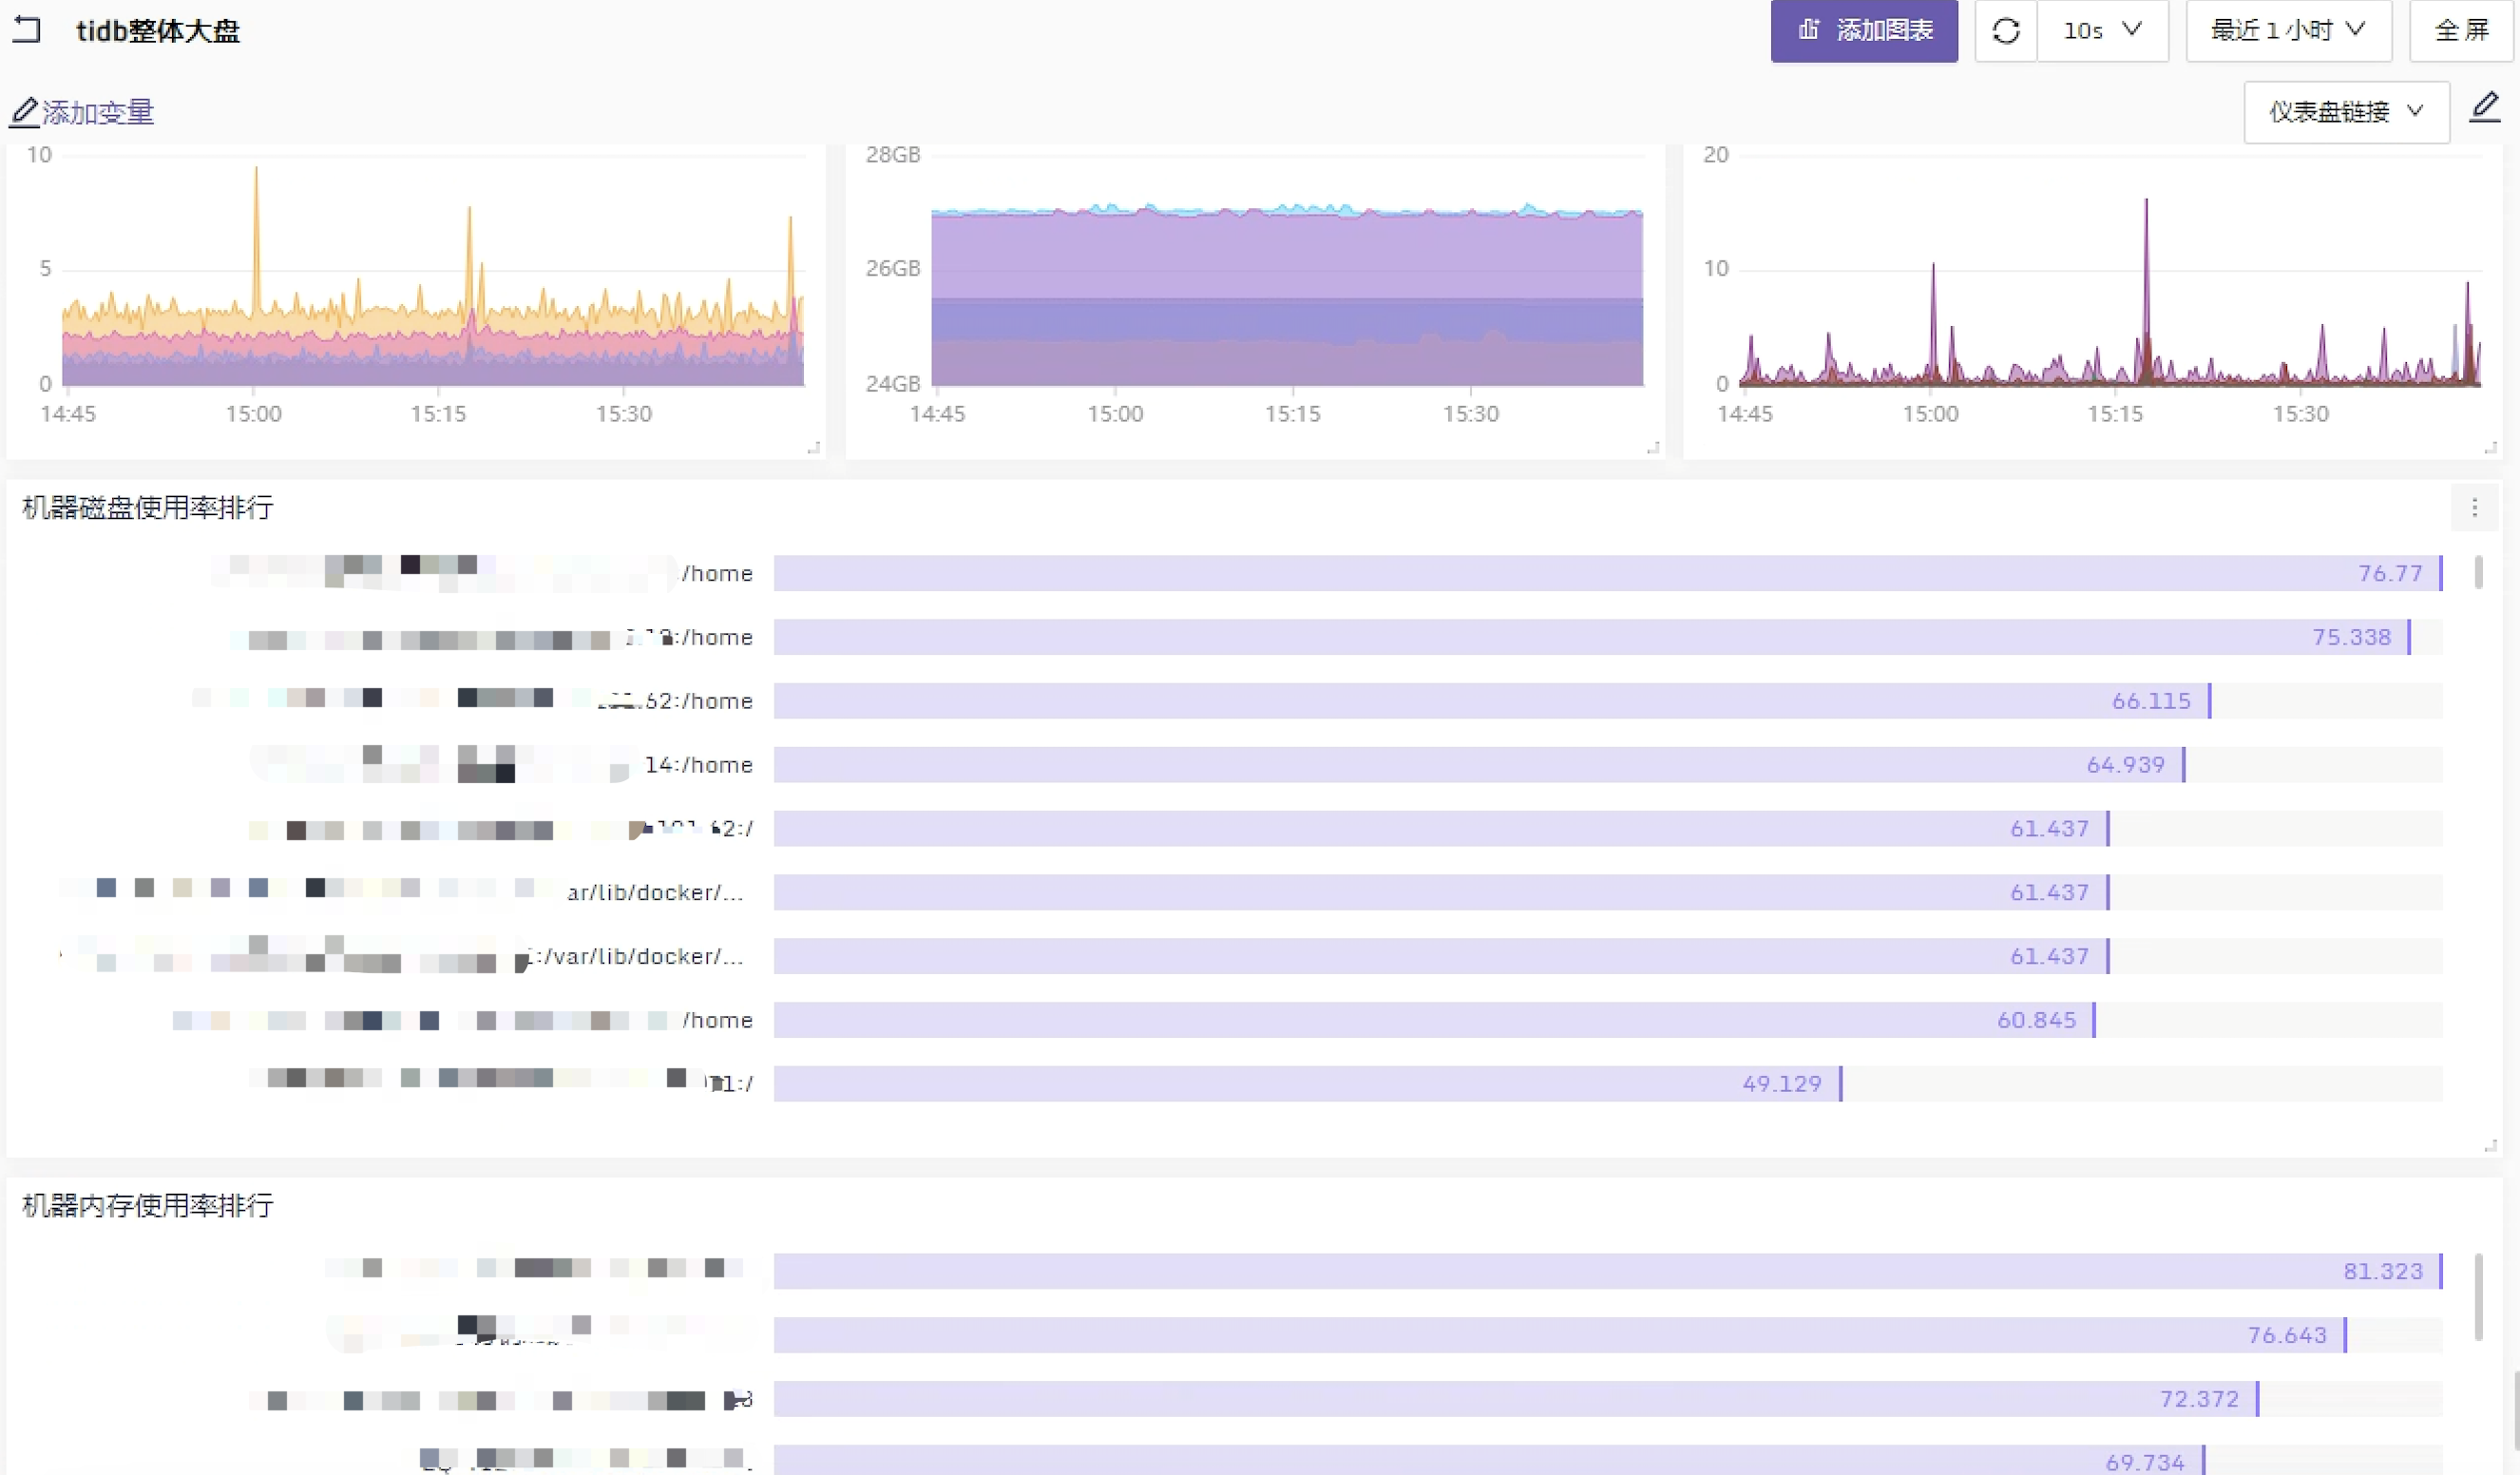
Task: Click the refresh icon in top toolbar
Action: click(x=2005, y=31)
